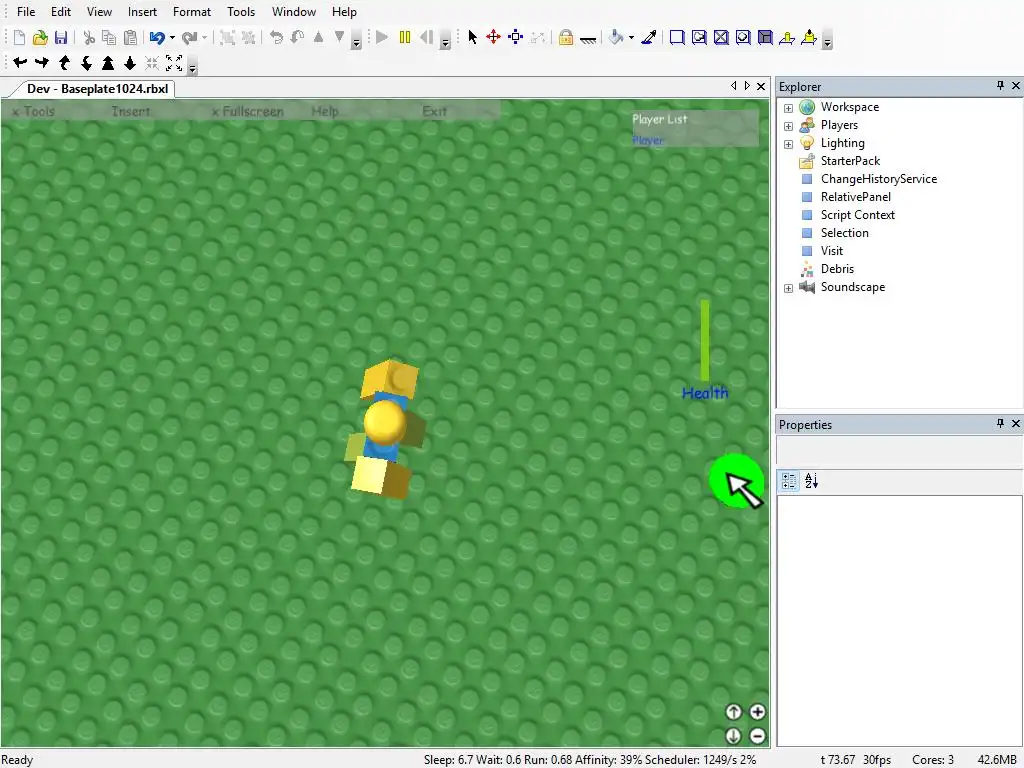Open the Window menu

coord(294,12)
